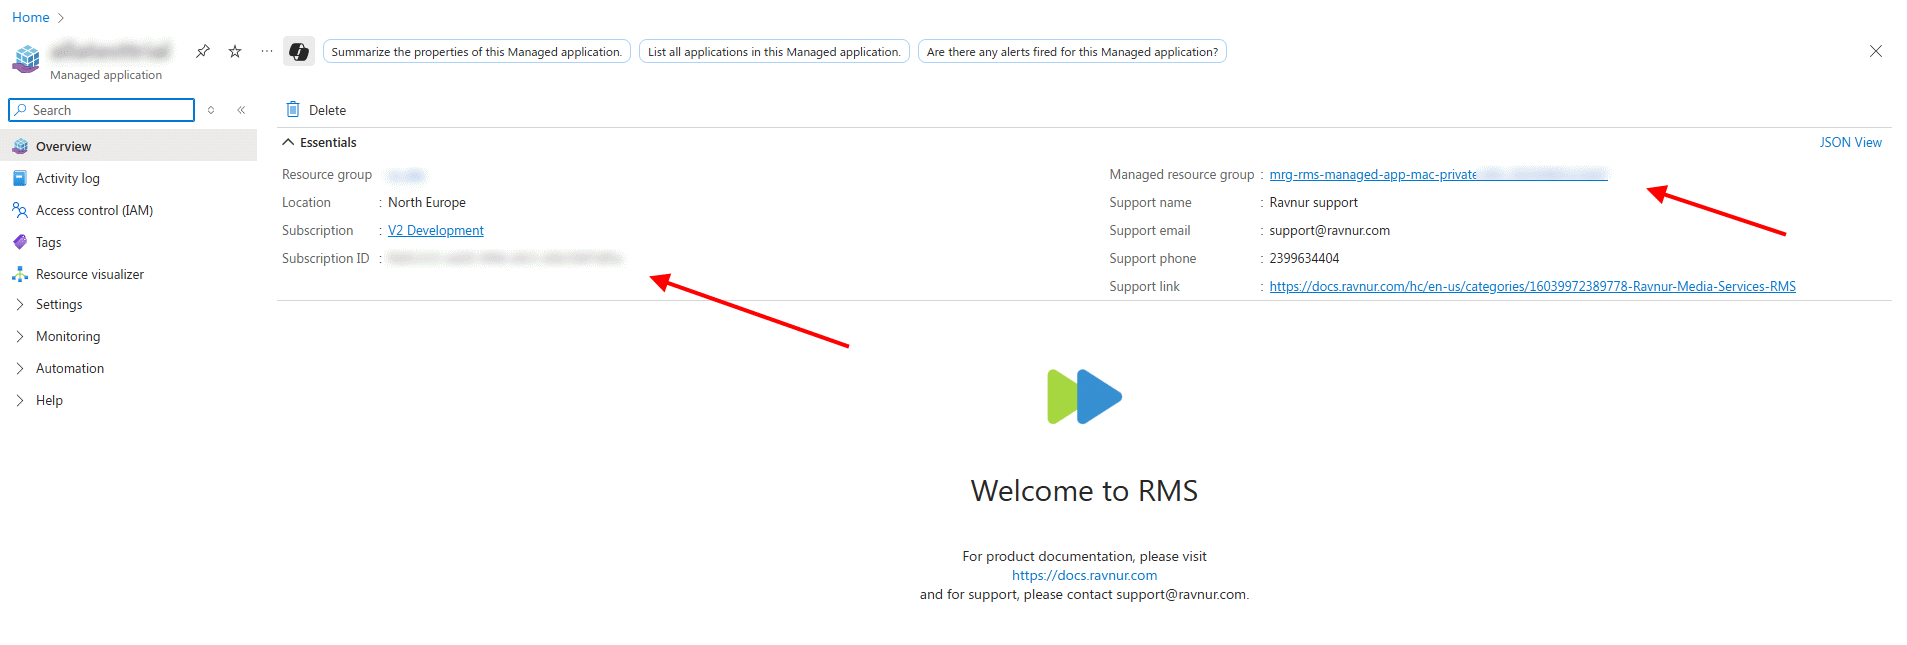Click the Delete trash icon
The height and width of the screenshot is (645, 1907).
pos(293,109)
